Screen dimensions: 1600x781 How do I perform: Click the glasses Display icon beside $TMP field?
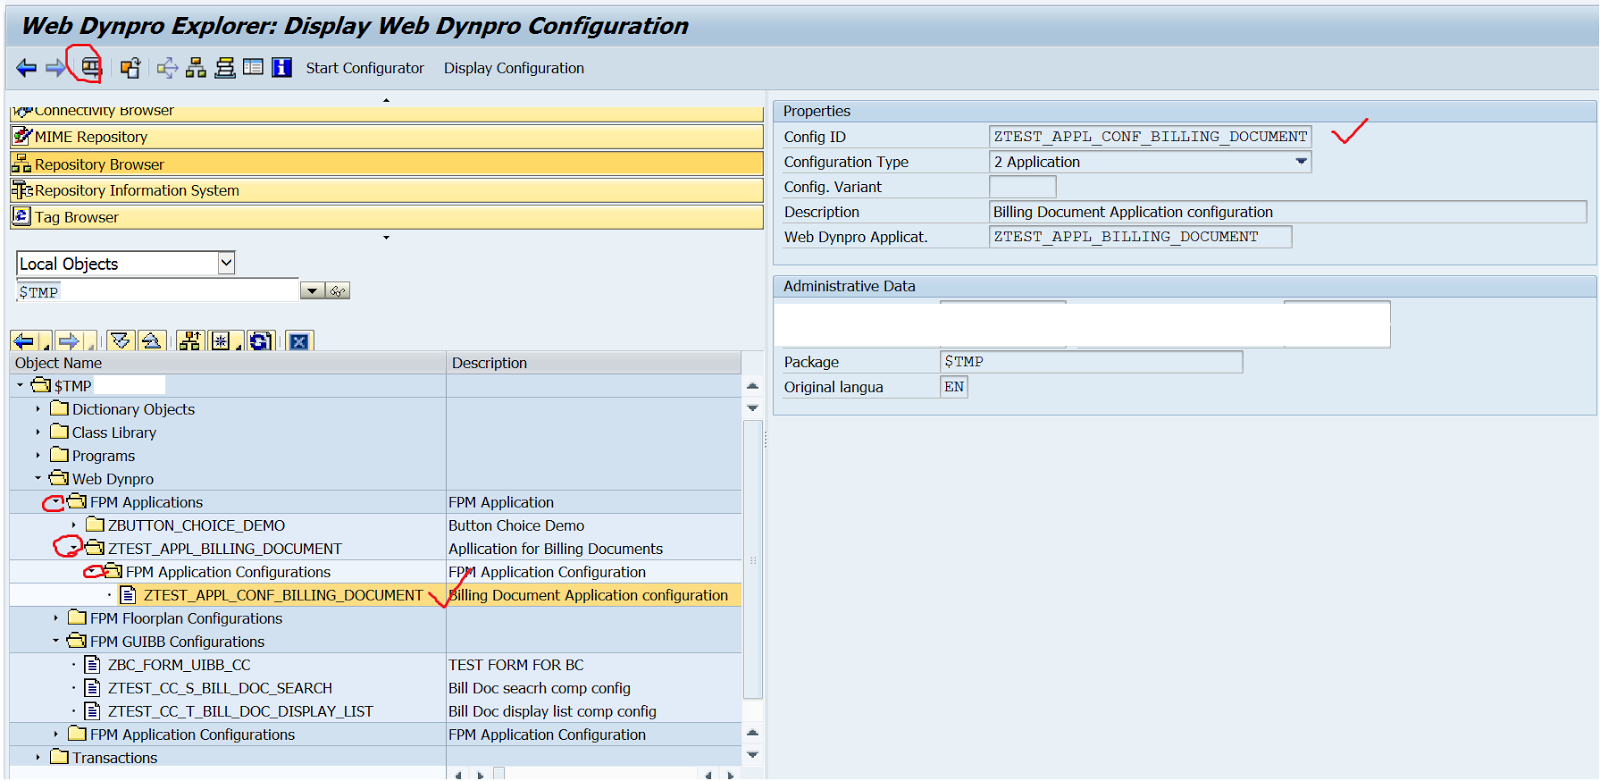click(x=338, y=291)
